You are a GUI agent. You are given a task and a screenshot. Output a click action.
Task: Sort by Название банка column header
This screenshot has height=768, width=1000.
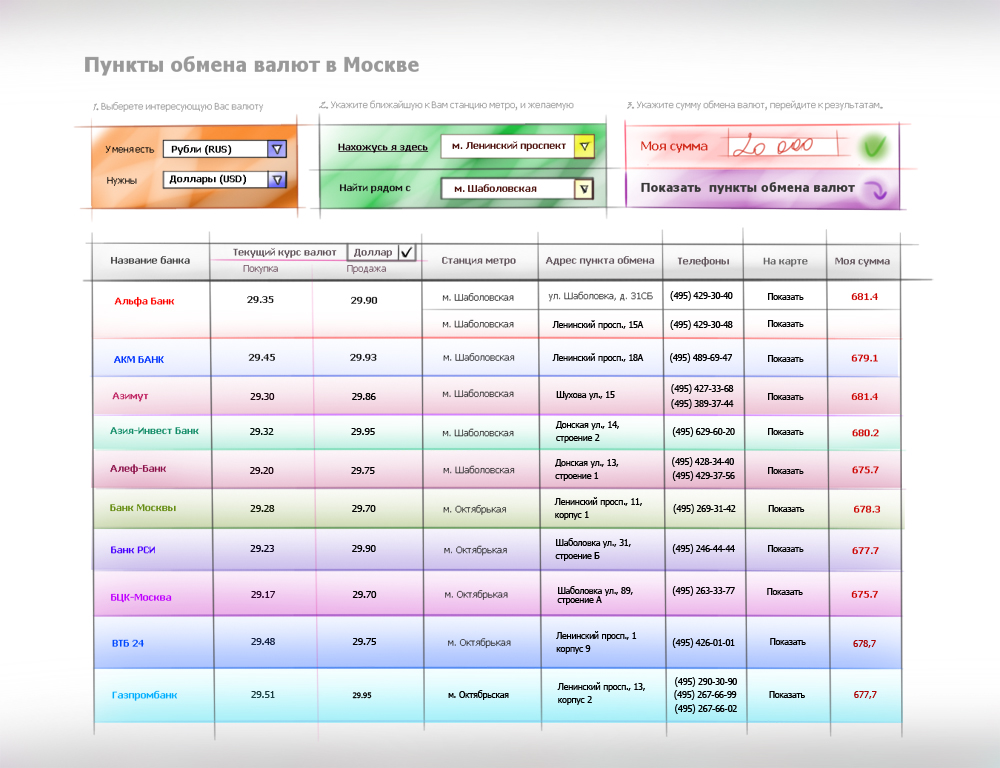click(150, 260)
